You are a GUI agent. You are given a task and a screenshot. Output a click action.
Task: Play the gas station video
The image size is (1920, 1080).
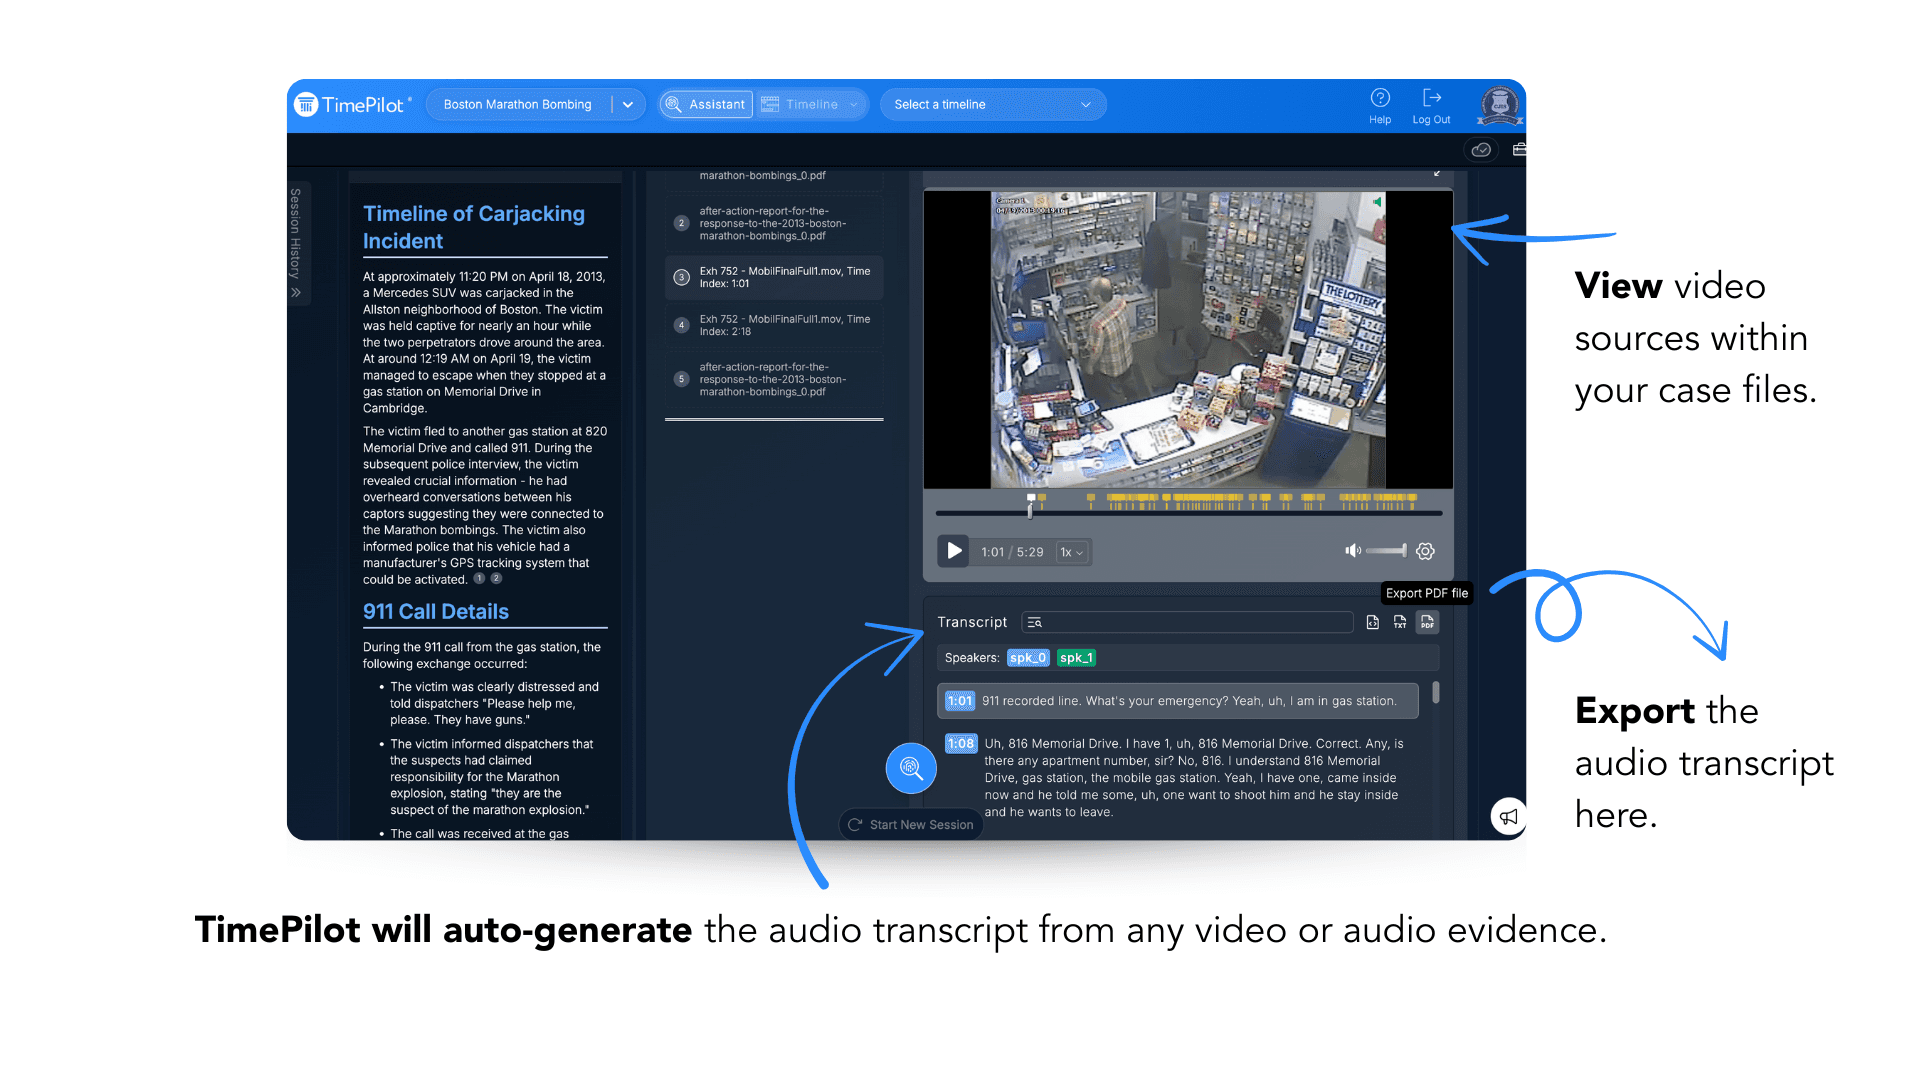(x=953, y=551)
